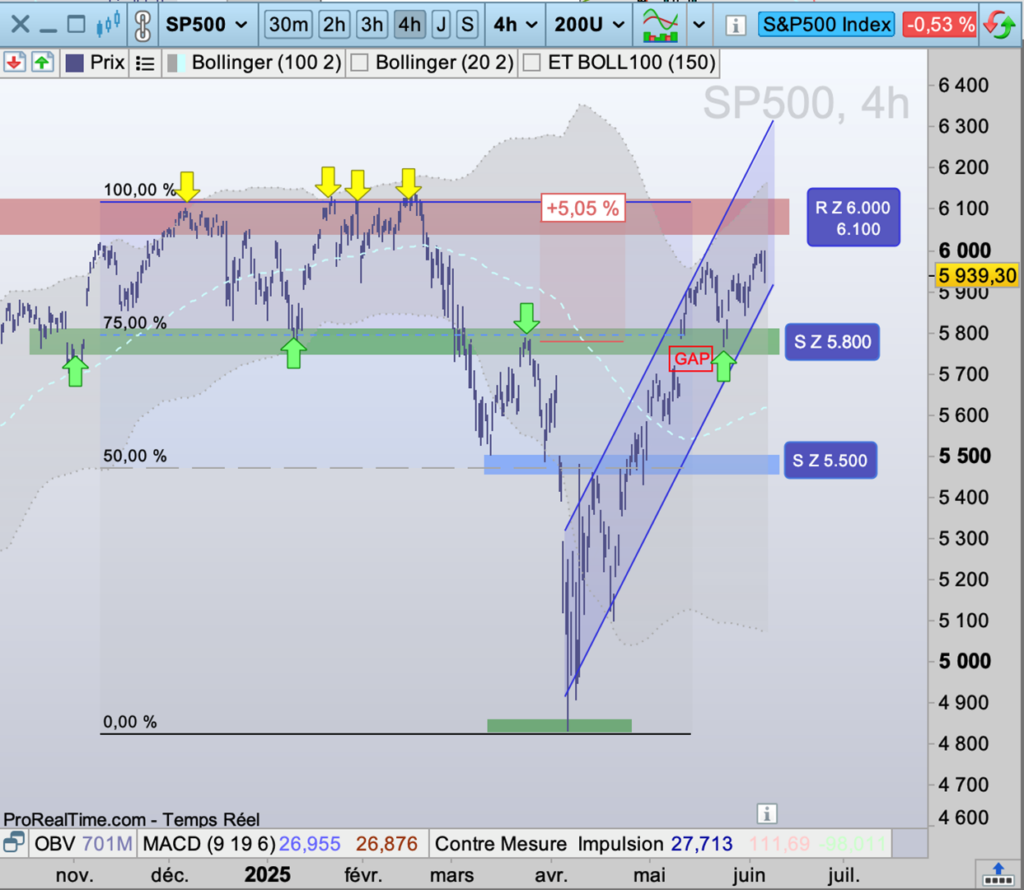Click the 75,00 % Fibonacci level label

tap(135, 323)
